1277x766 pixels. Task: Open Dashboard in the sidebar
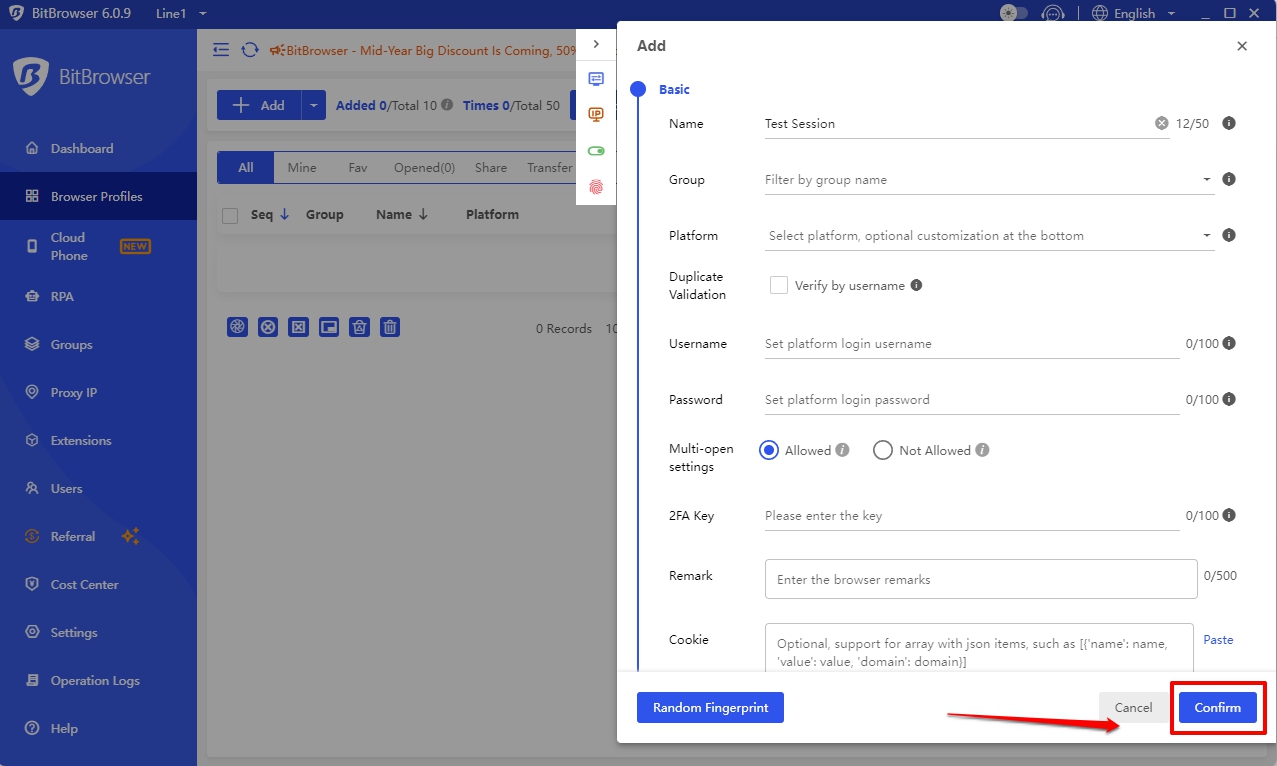(x=98, y=148)
